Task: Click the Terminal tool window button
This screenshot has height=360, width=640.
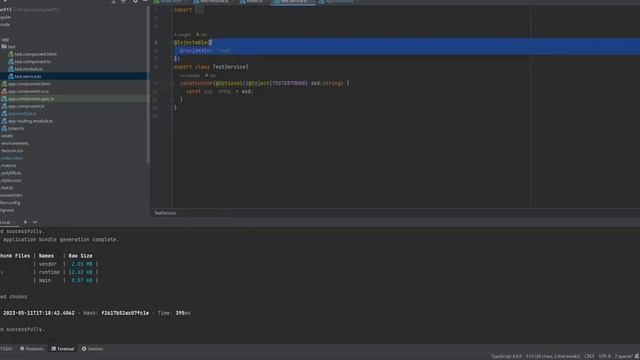Action: click(x=63, y=349)
